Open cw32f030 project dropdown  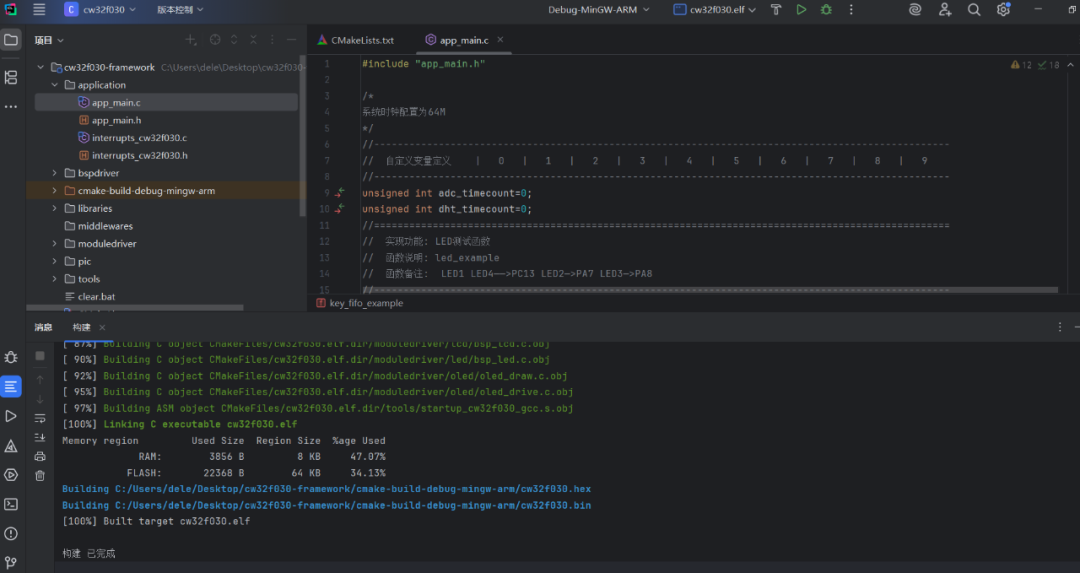(101, 10)
